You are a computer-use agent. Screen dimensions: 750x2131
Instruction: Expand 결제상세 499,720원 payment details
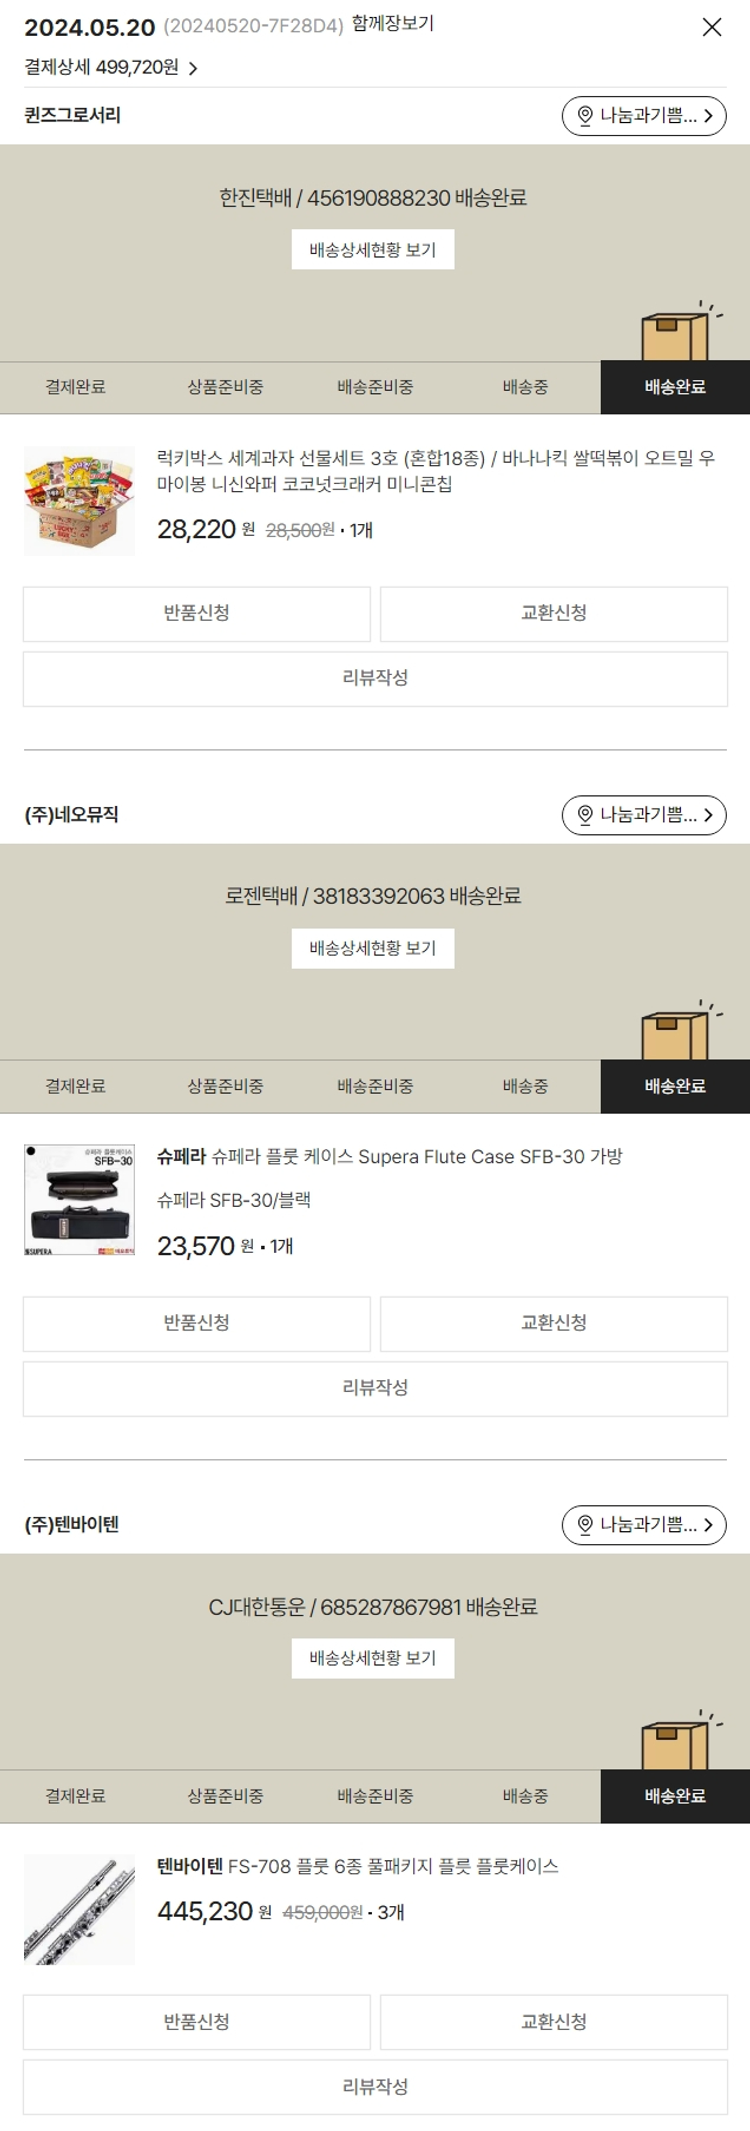[x=111, y=67]
